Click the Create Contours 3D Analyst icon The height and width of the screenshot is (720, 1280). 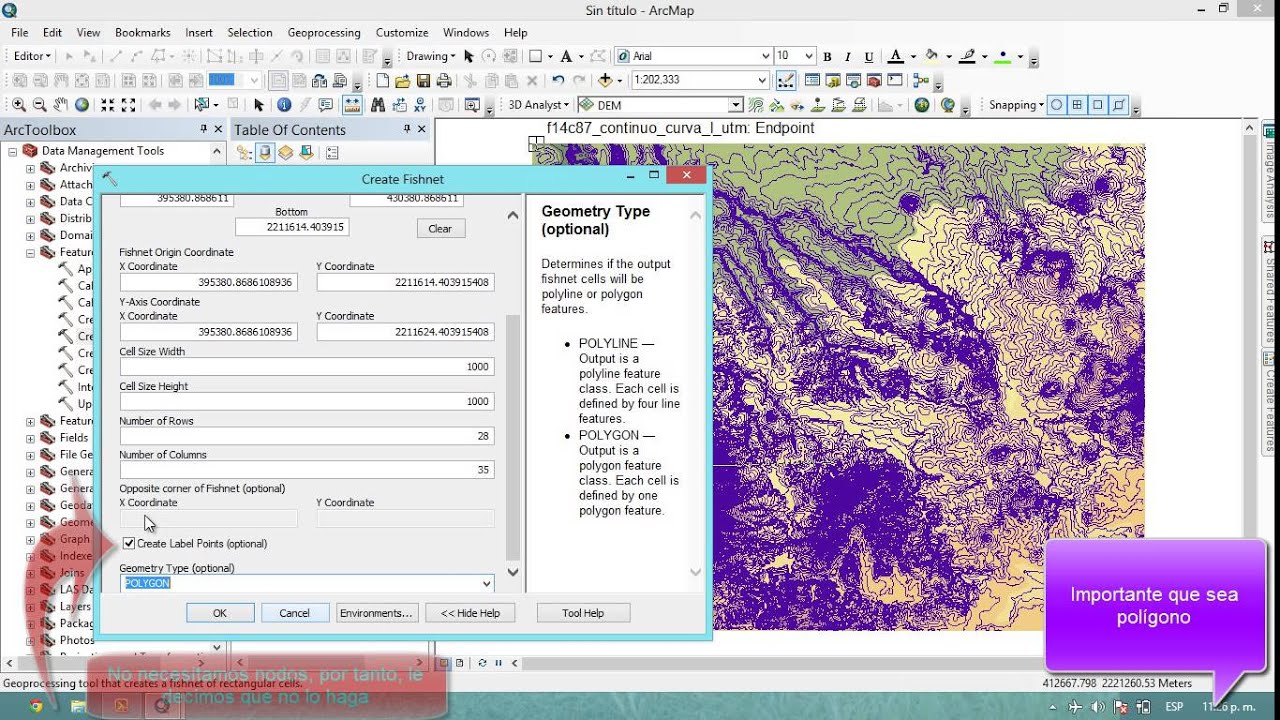(x=756, y=104)
